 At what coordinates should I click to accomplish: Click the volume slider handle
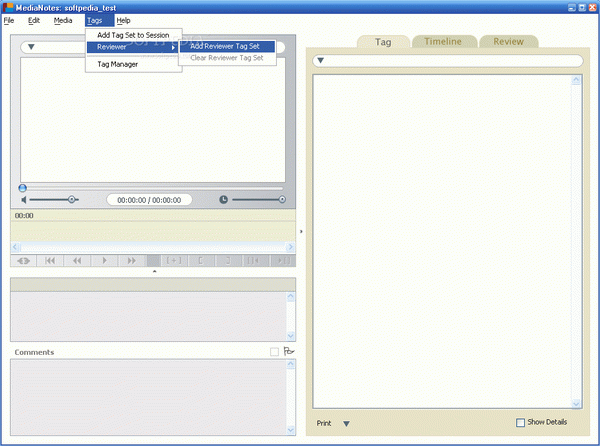(72, 200)
